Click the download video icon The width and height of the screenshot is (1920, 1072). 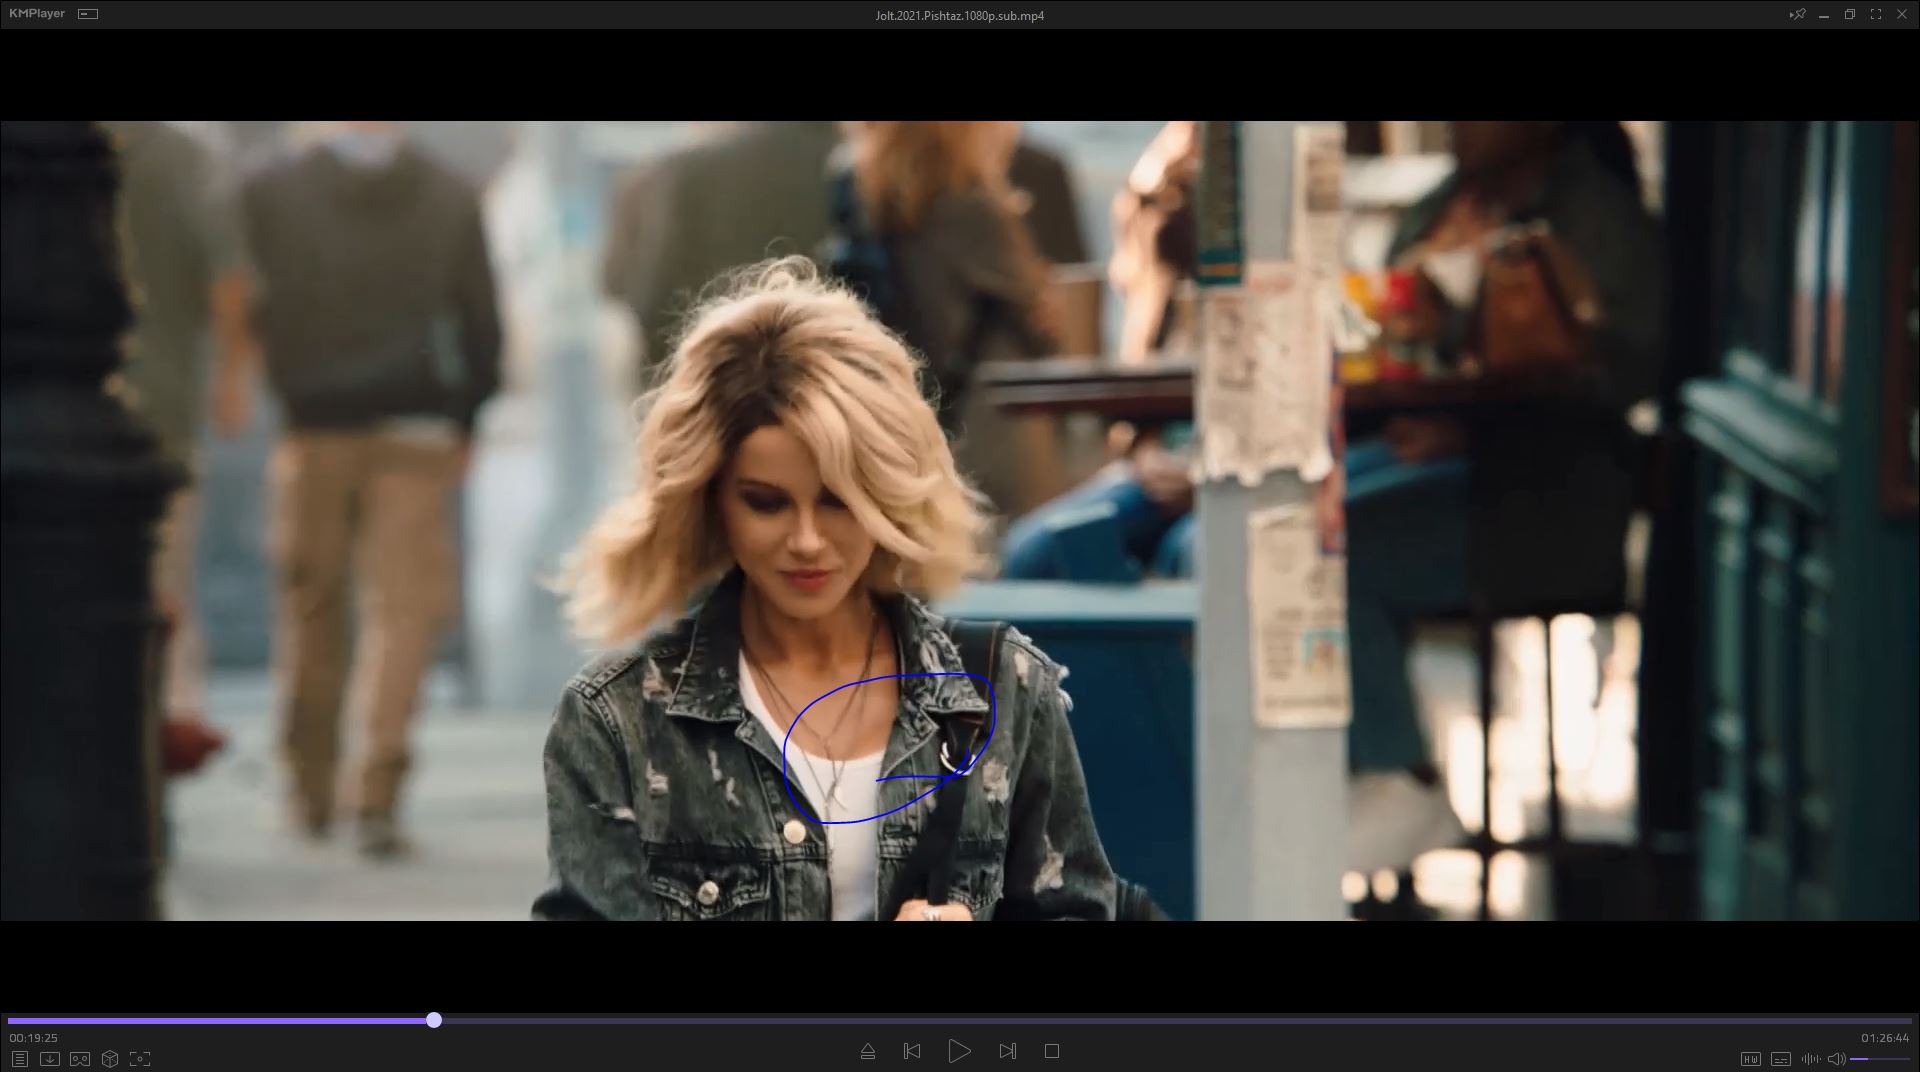(x=49, y=1058)
